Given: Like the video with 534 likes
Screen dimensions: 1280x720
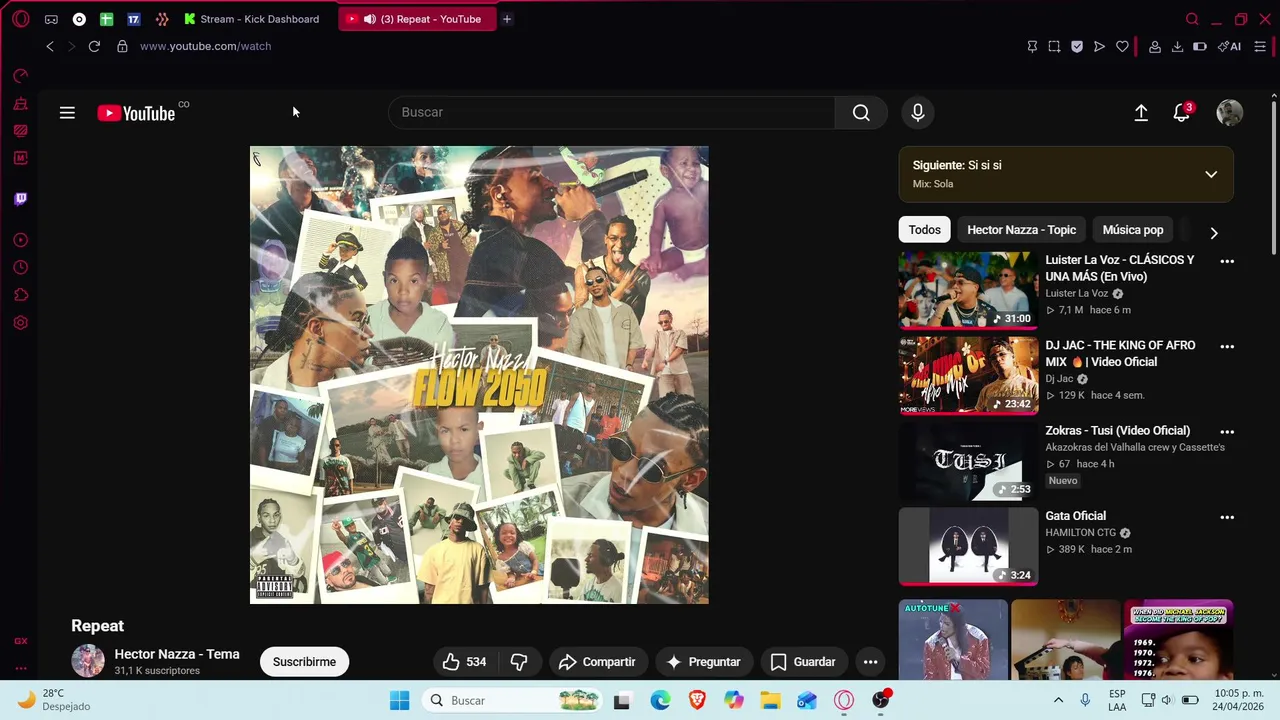Looking at the screenshot, I should (464, 662).
